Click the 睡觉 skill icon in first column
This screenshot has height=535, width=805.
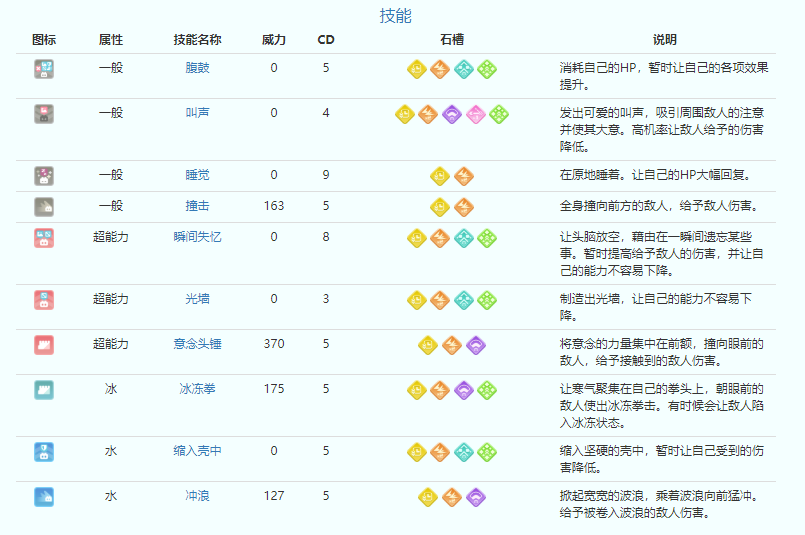click(x=44, y=176)
